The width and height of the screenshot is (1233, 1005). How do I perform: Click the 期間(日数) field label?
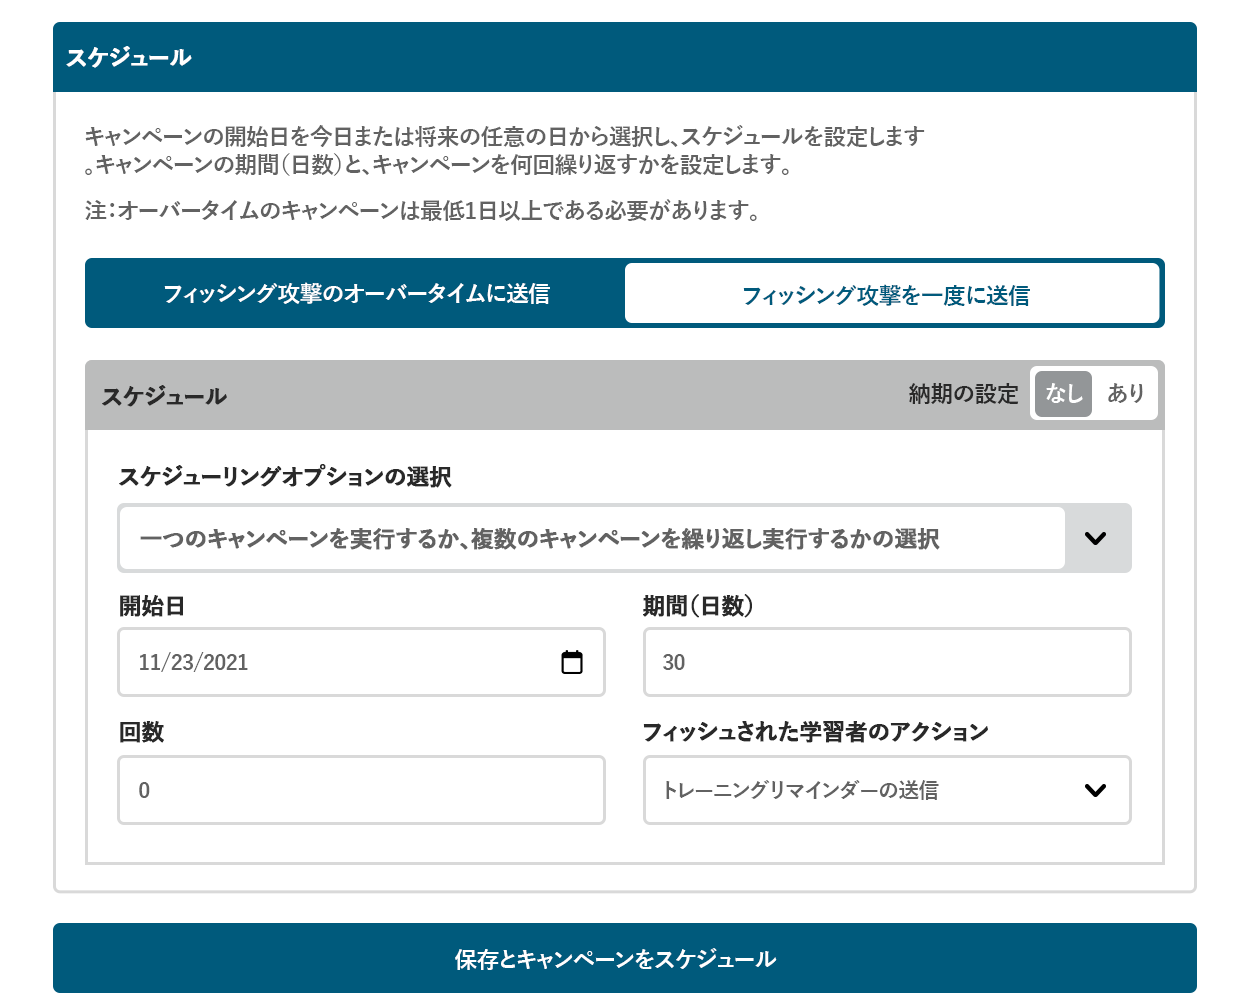click(698, 606)
